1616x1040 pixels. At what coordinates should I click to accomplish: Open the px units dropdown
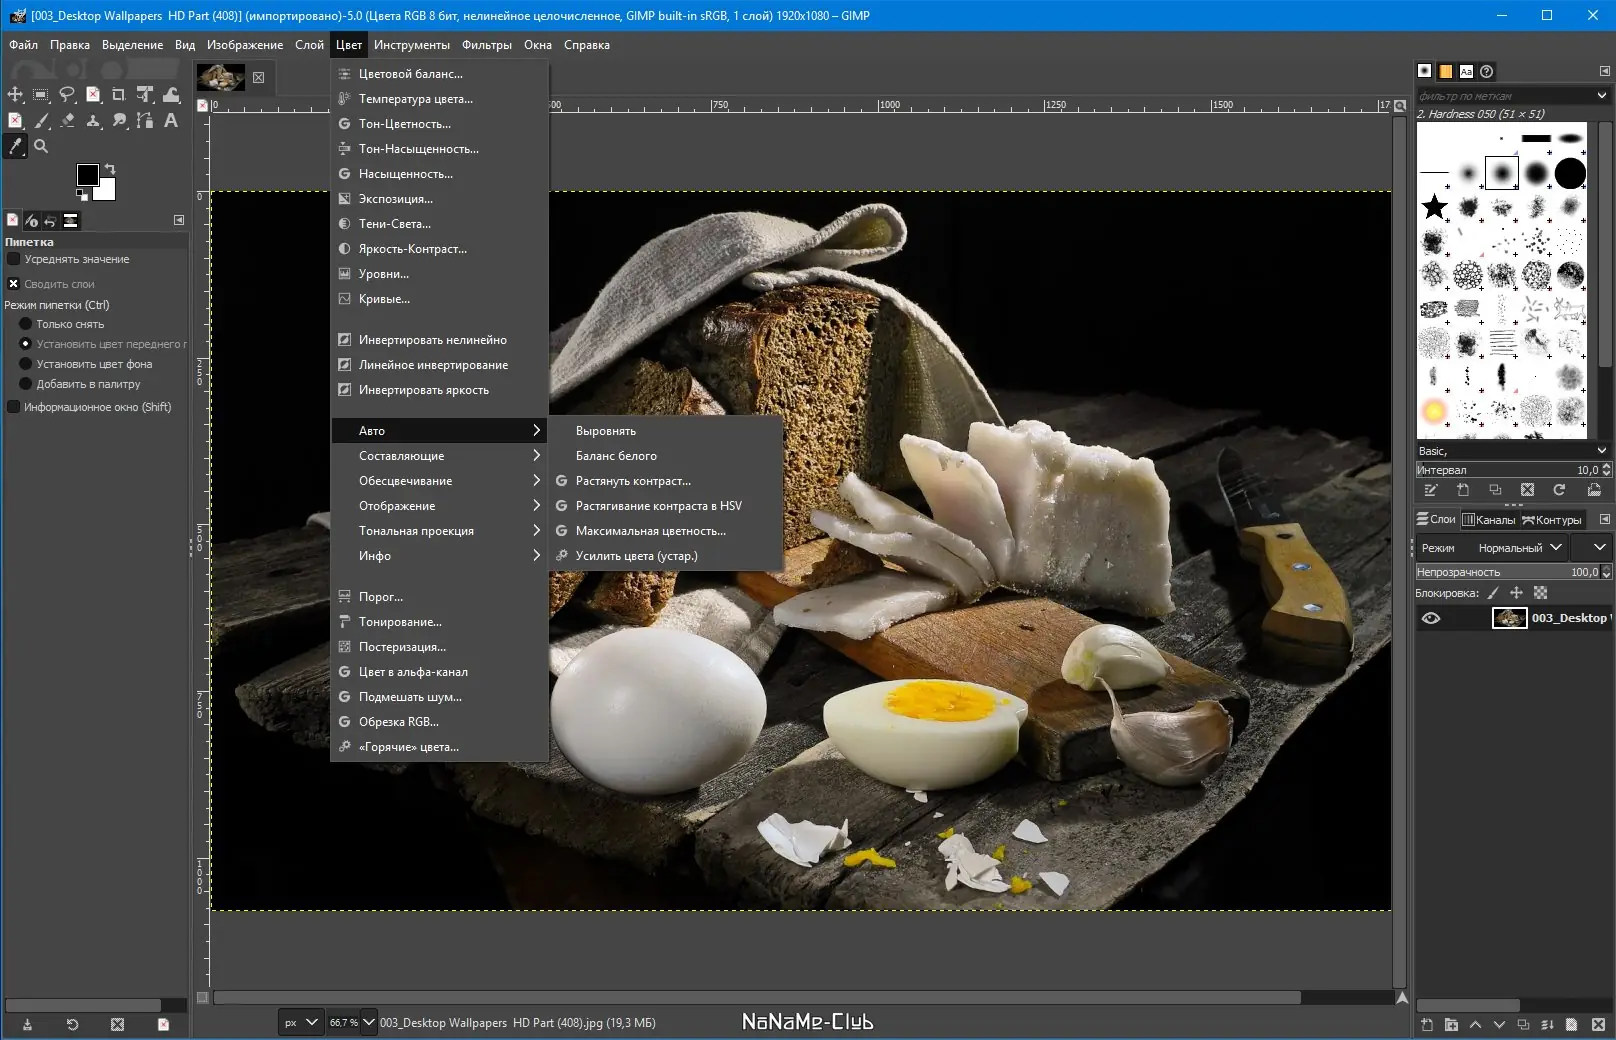point(300,1022)
